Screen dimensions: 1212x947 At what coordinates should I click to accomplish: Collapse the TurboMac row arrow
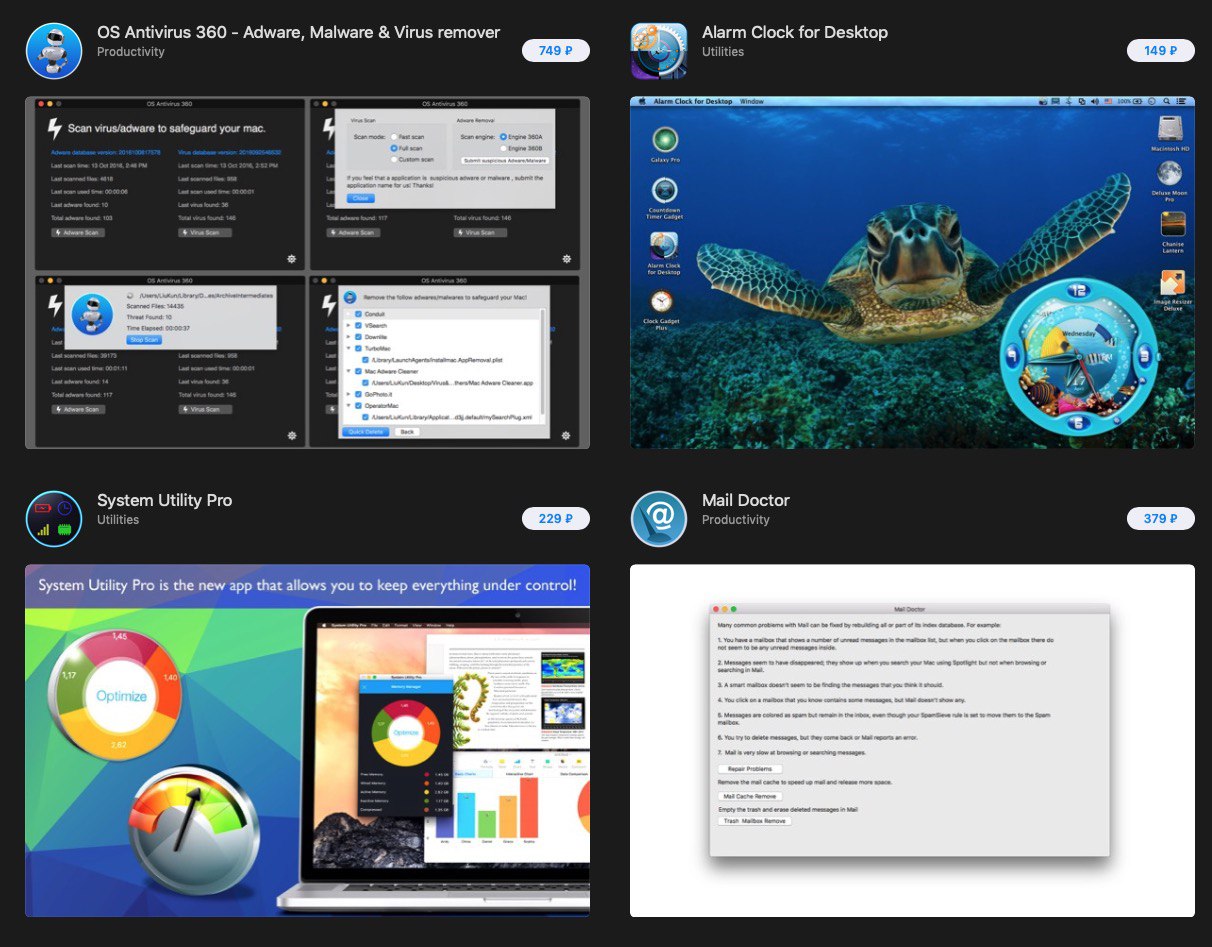[x=349, y=348]
